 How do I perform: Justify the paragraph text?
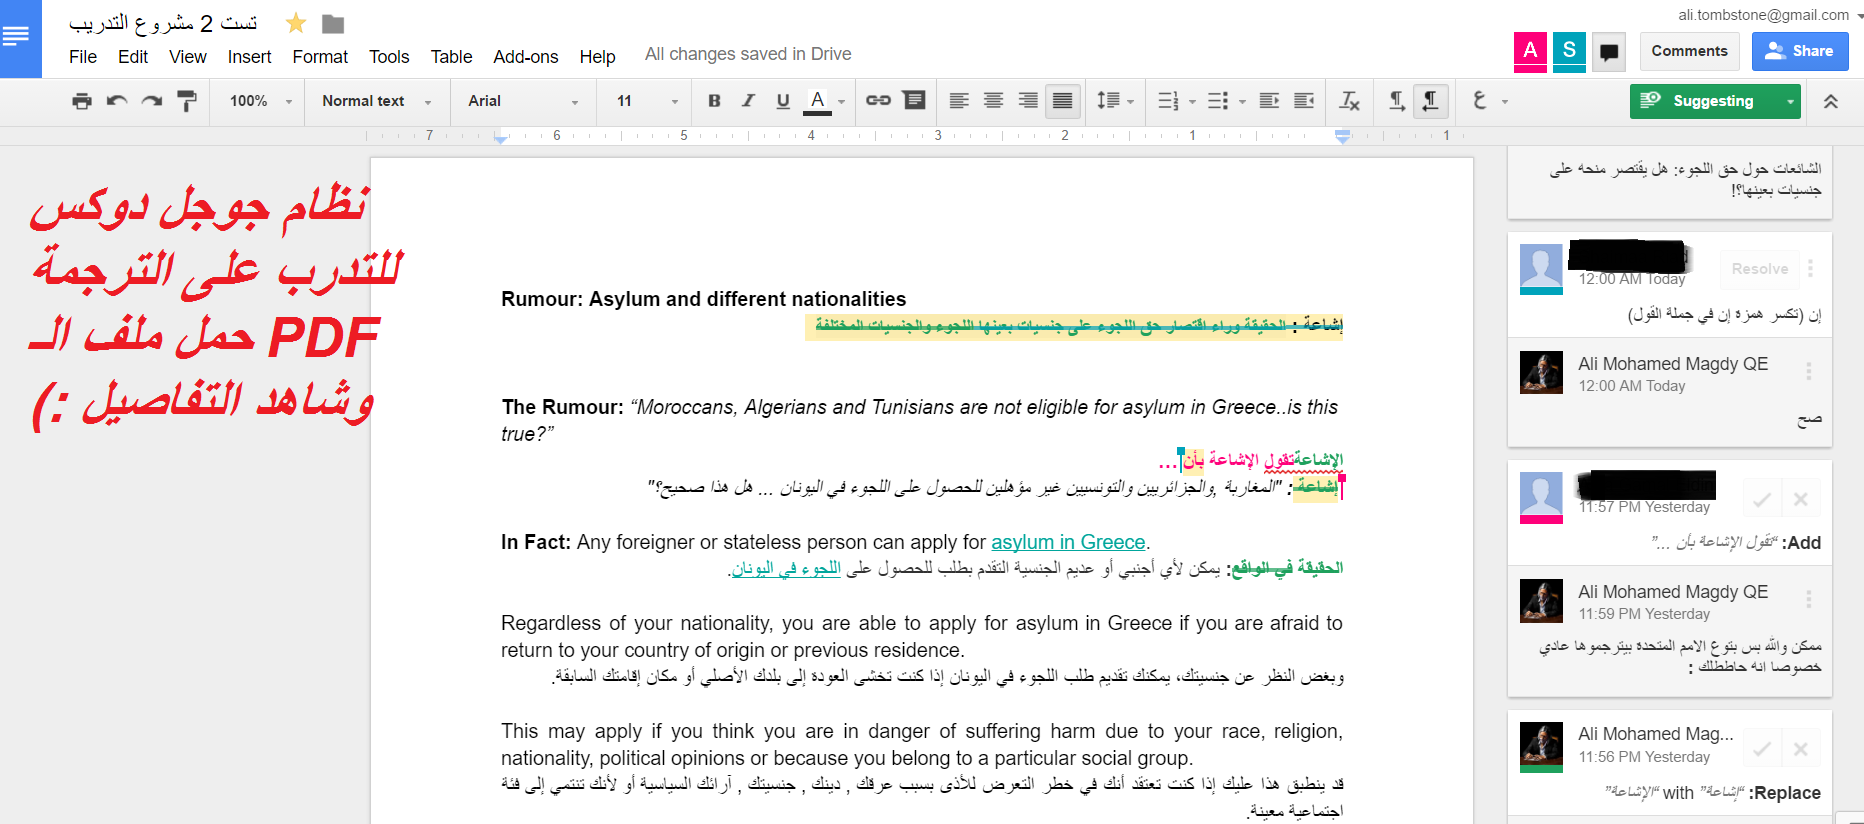click(x=1063, y=101)
